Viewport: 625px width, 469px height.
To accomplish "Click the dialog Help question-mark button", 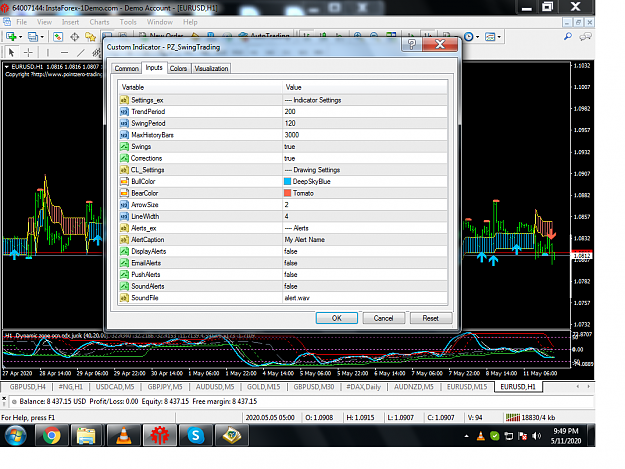I will coord(412,44).
